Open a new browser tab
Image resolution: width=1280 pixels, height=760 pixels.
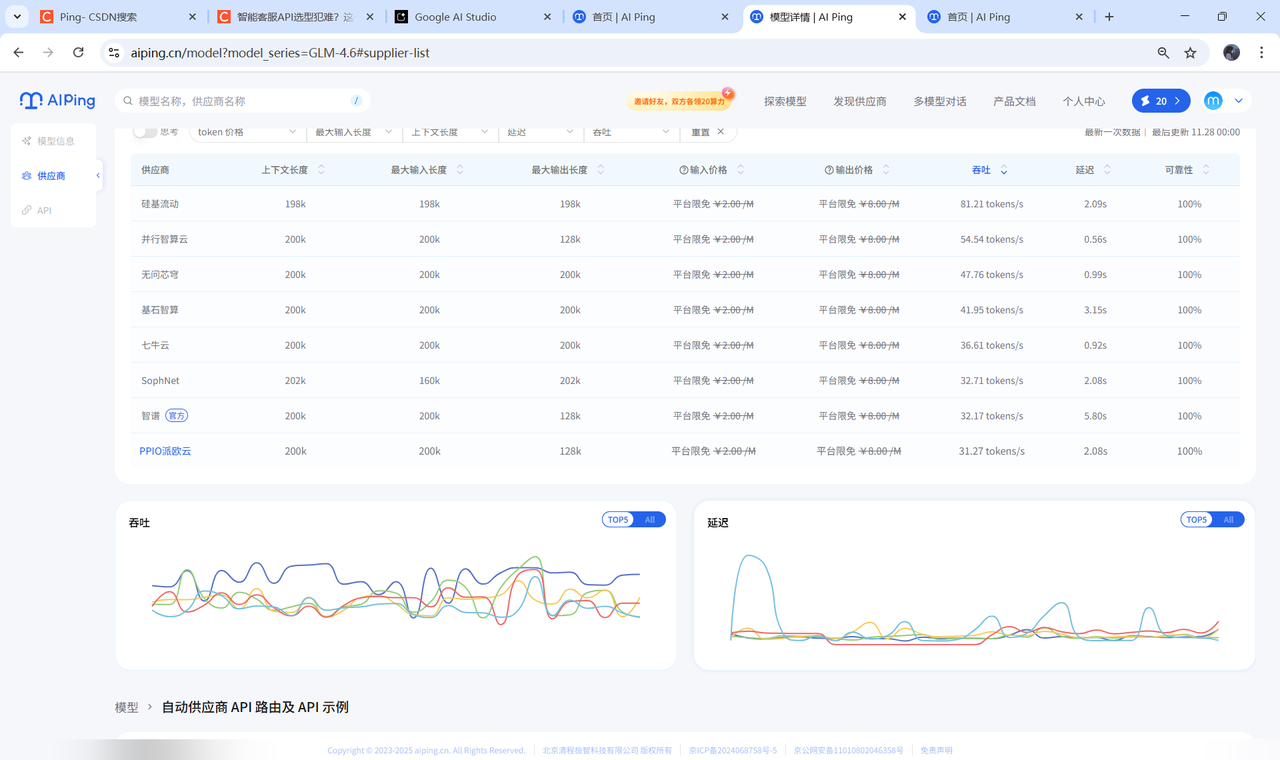click(x=1109, y=17)
